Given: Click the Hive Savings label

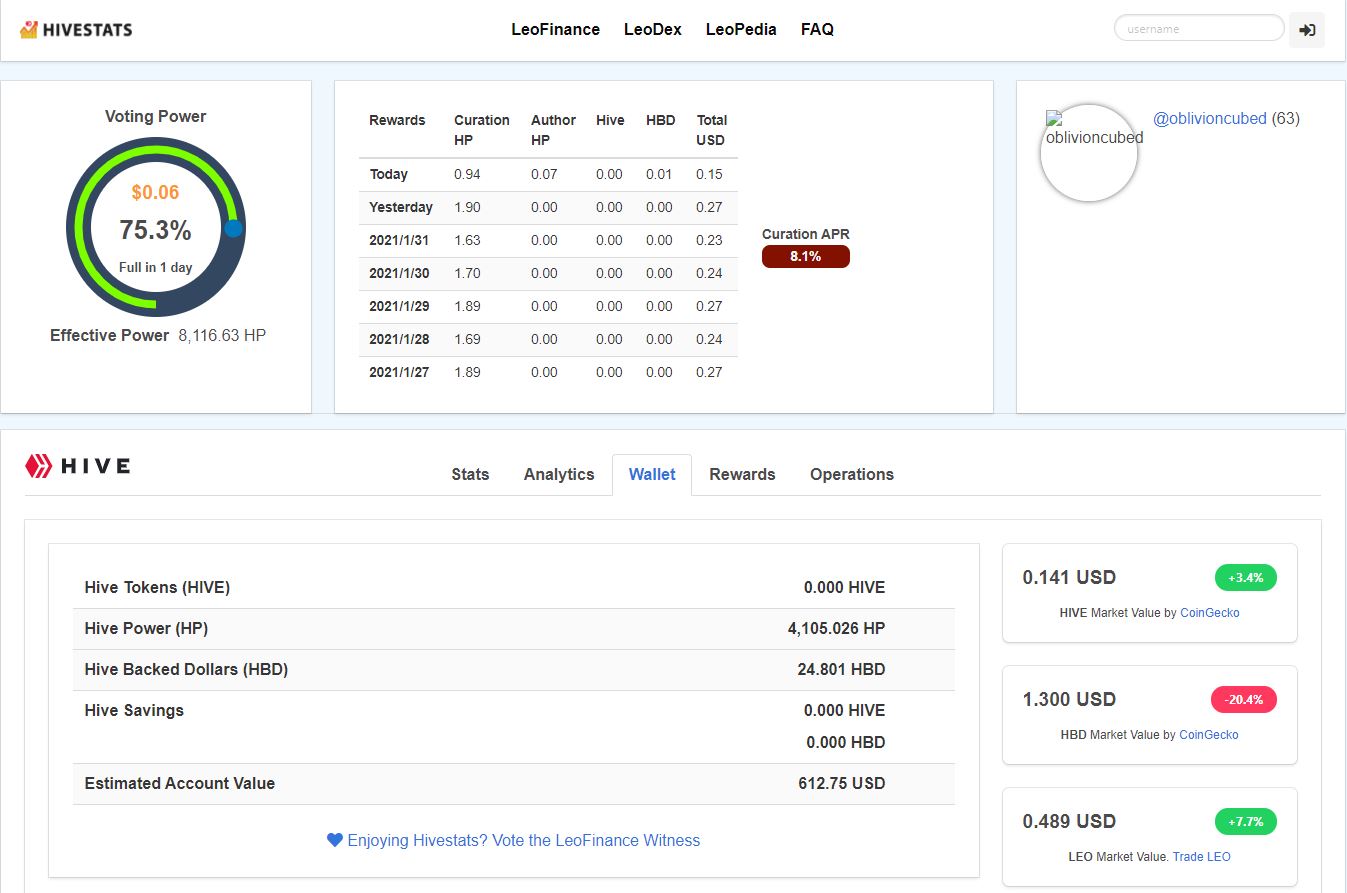Looking at the screenshot, I should click(134, 710).
